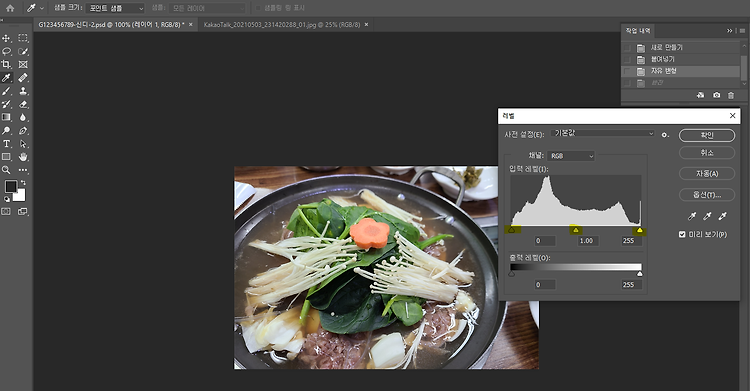
Task: Pick the white point eyedropper in Levels
Action: coord(722,216)
